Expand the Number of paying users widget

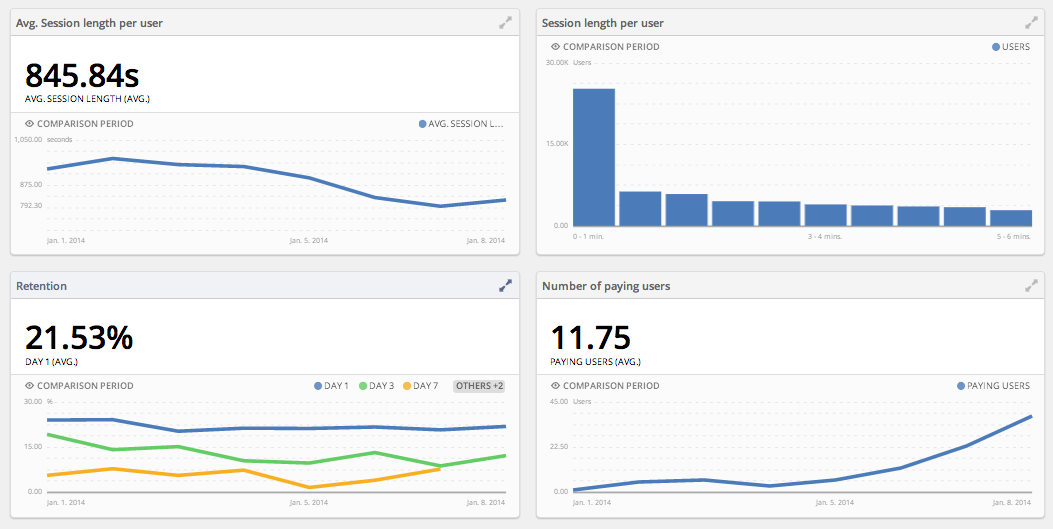pyautogui.click(x=1031, y=285)
